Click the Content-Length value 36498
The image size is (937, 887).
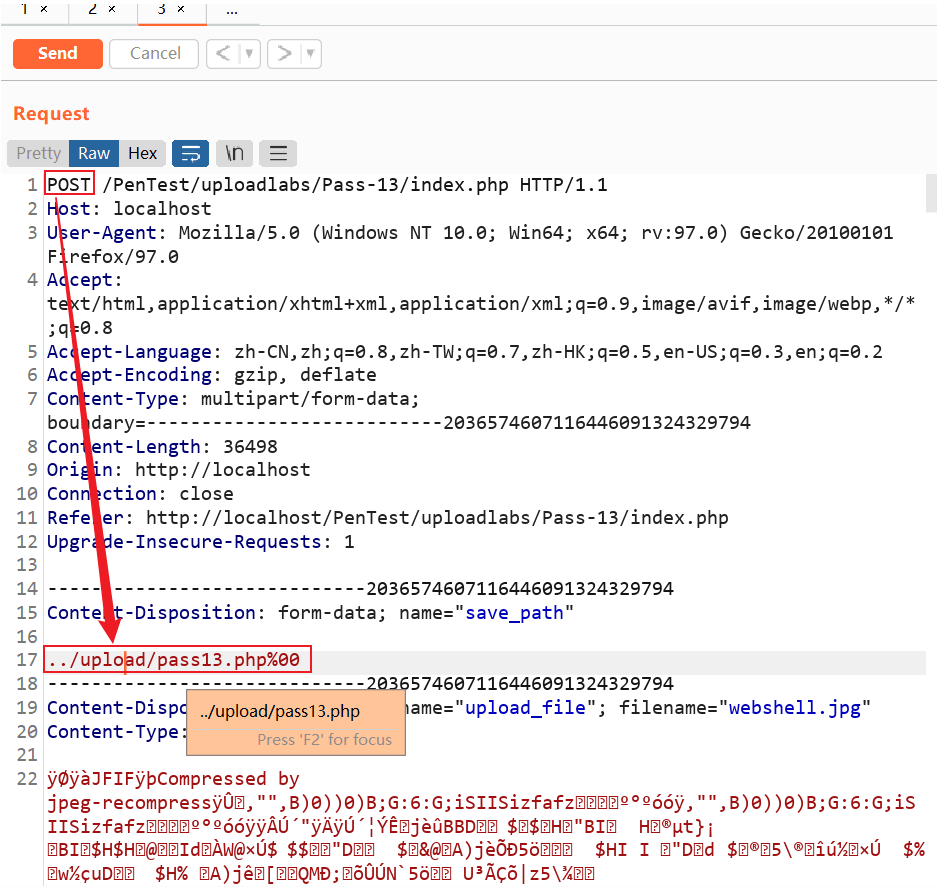point(250,446)
